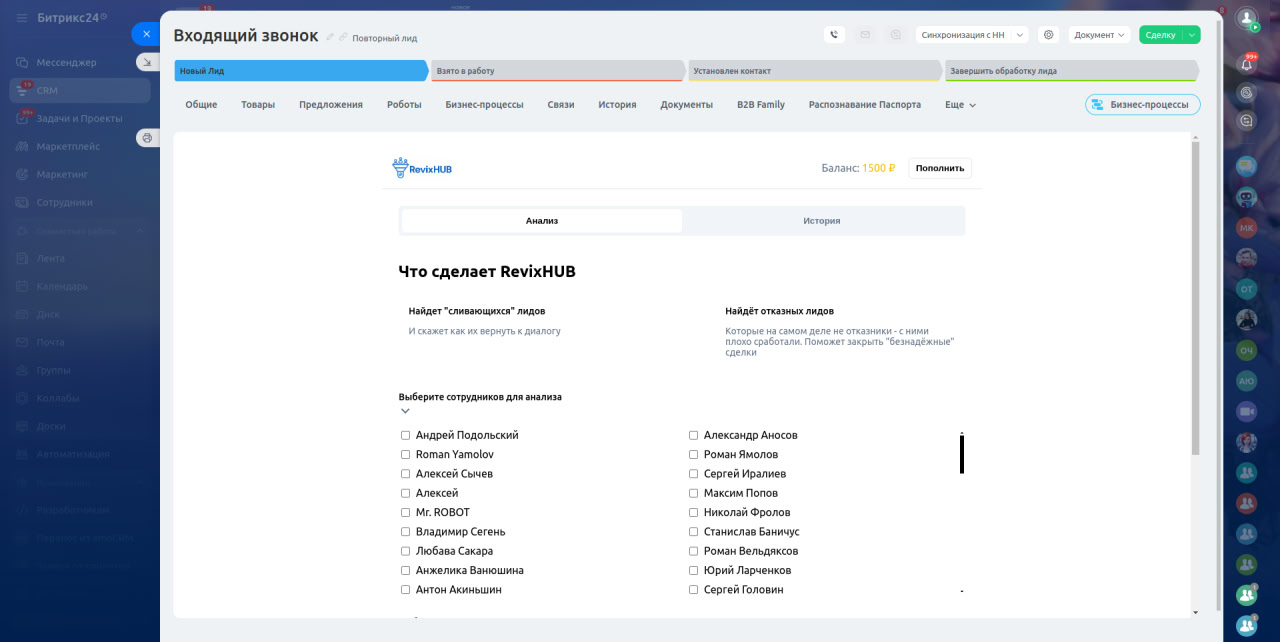Open the gear settings icon in header
This screenshot has height=642, width=1280.
1048,34
